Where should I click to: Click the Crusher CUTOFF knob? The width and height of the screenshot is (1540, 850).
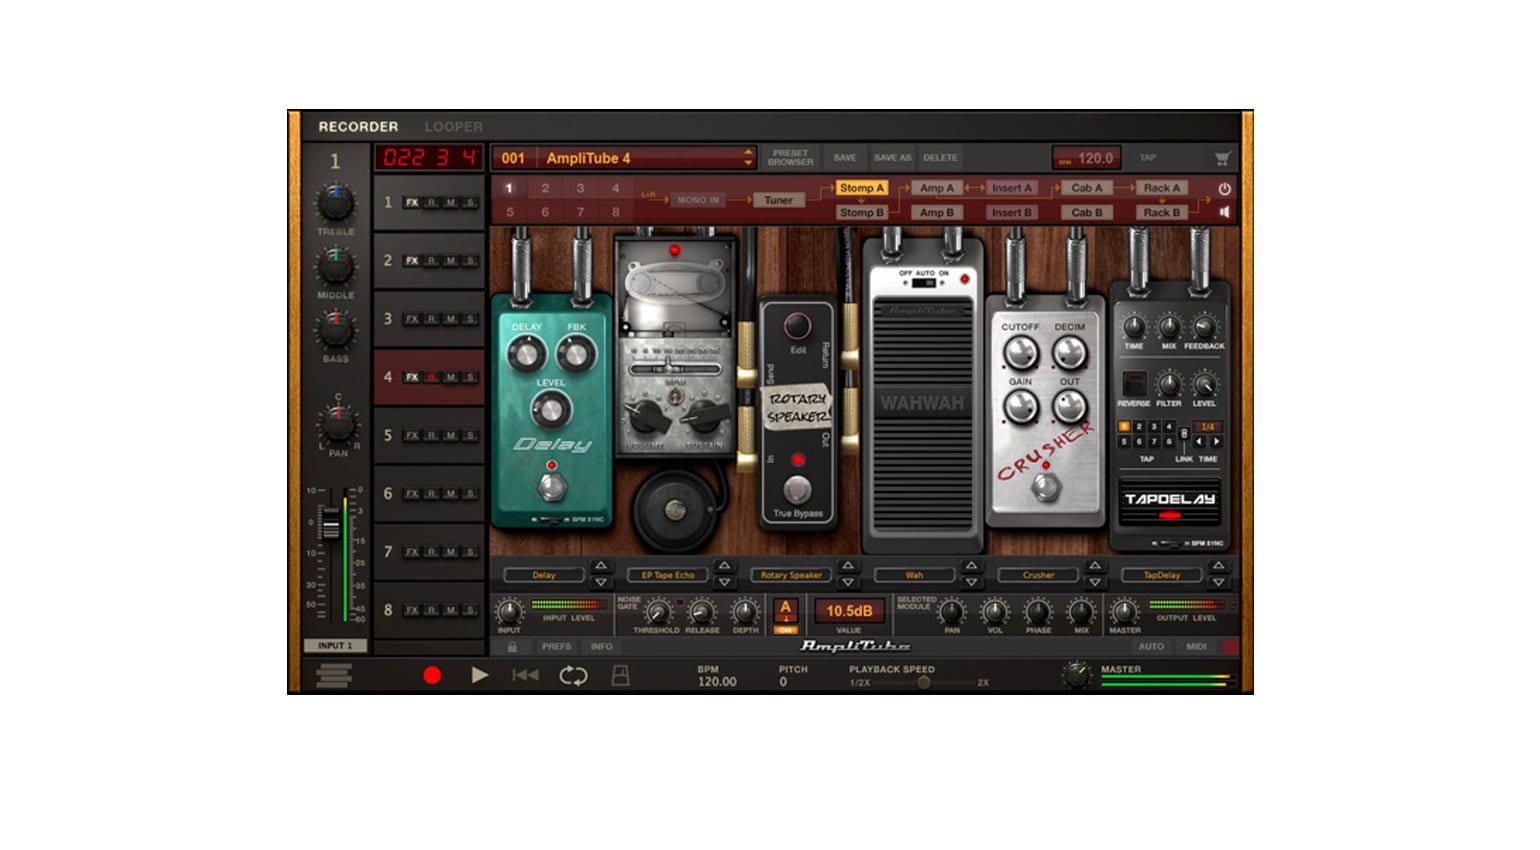pos(1020,353)
